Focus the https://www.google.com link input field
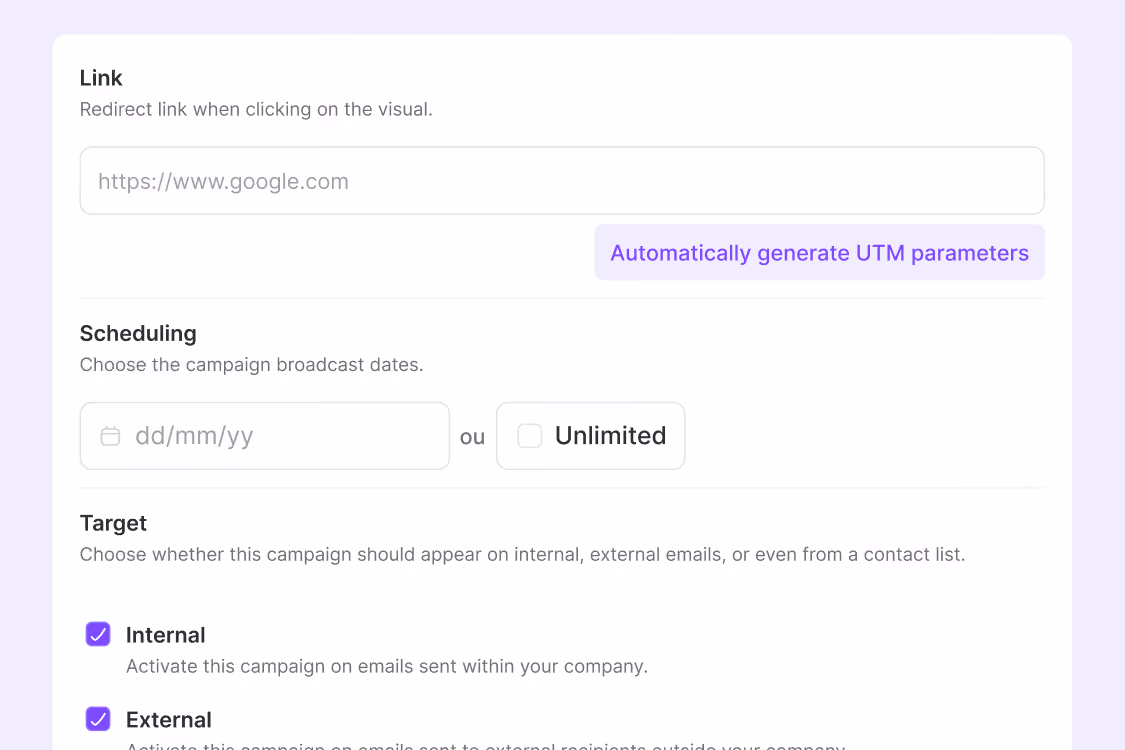Viewport: 1125px width, 750px height. pos(562,181)
